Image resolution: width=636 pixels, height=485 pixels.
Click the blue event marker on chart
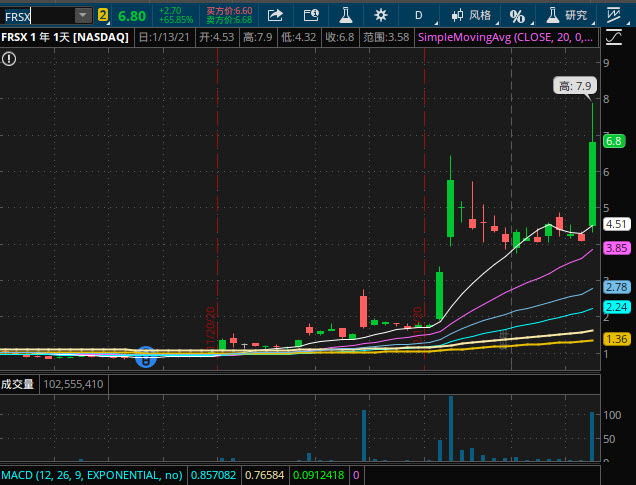pyautogui.click(x=146, y=357)
